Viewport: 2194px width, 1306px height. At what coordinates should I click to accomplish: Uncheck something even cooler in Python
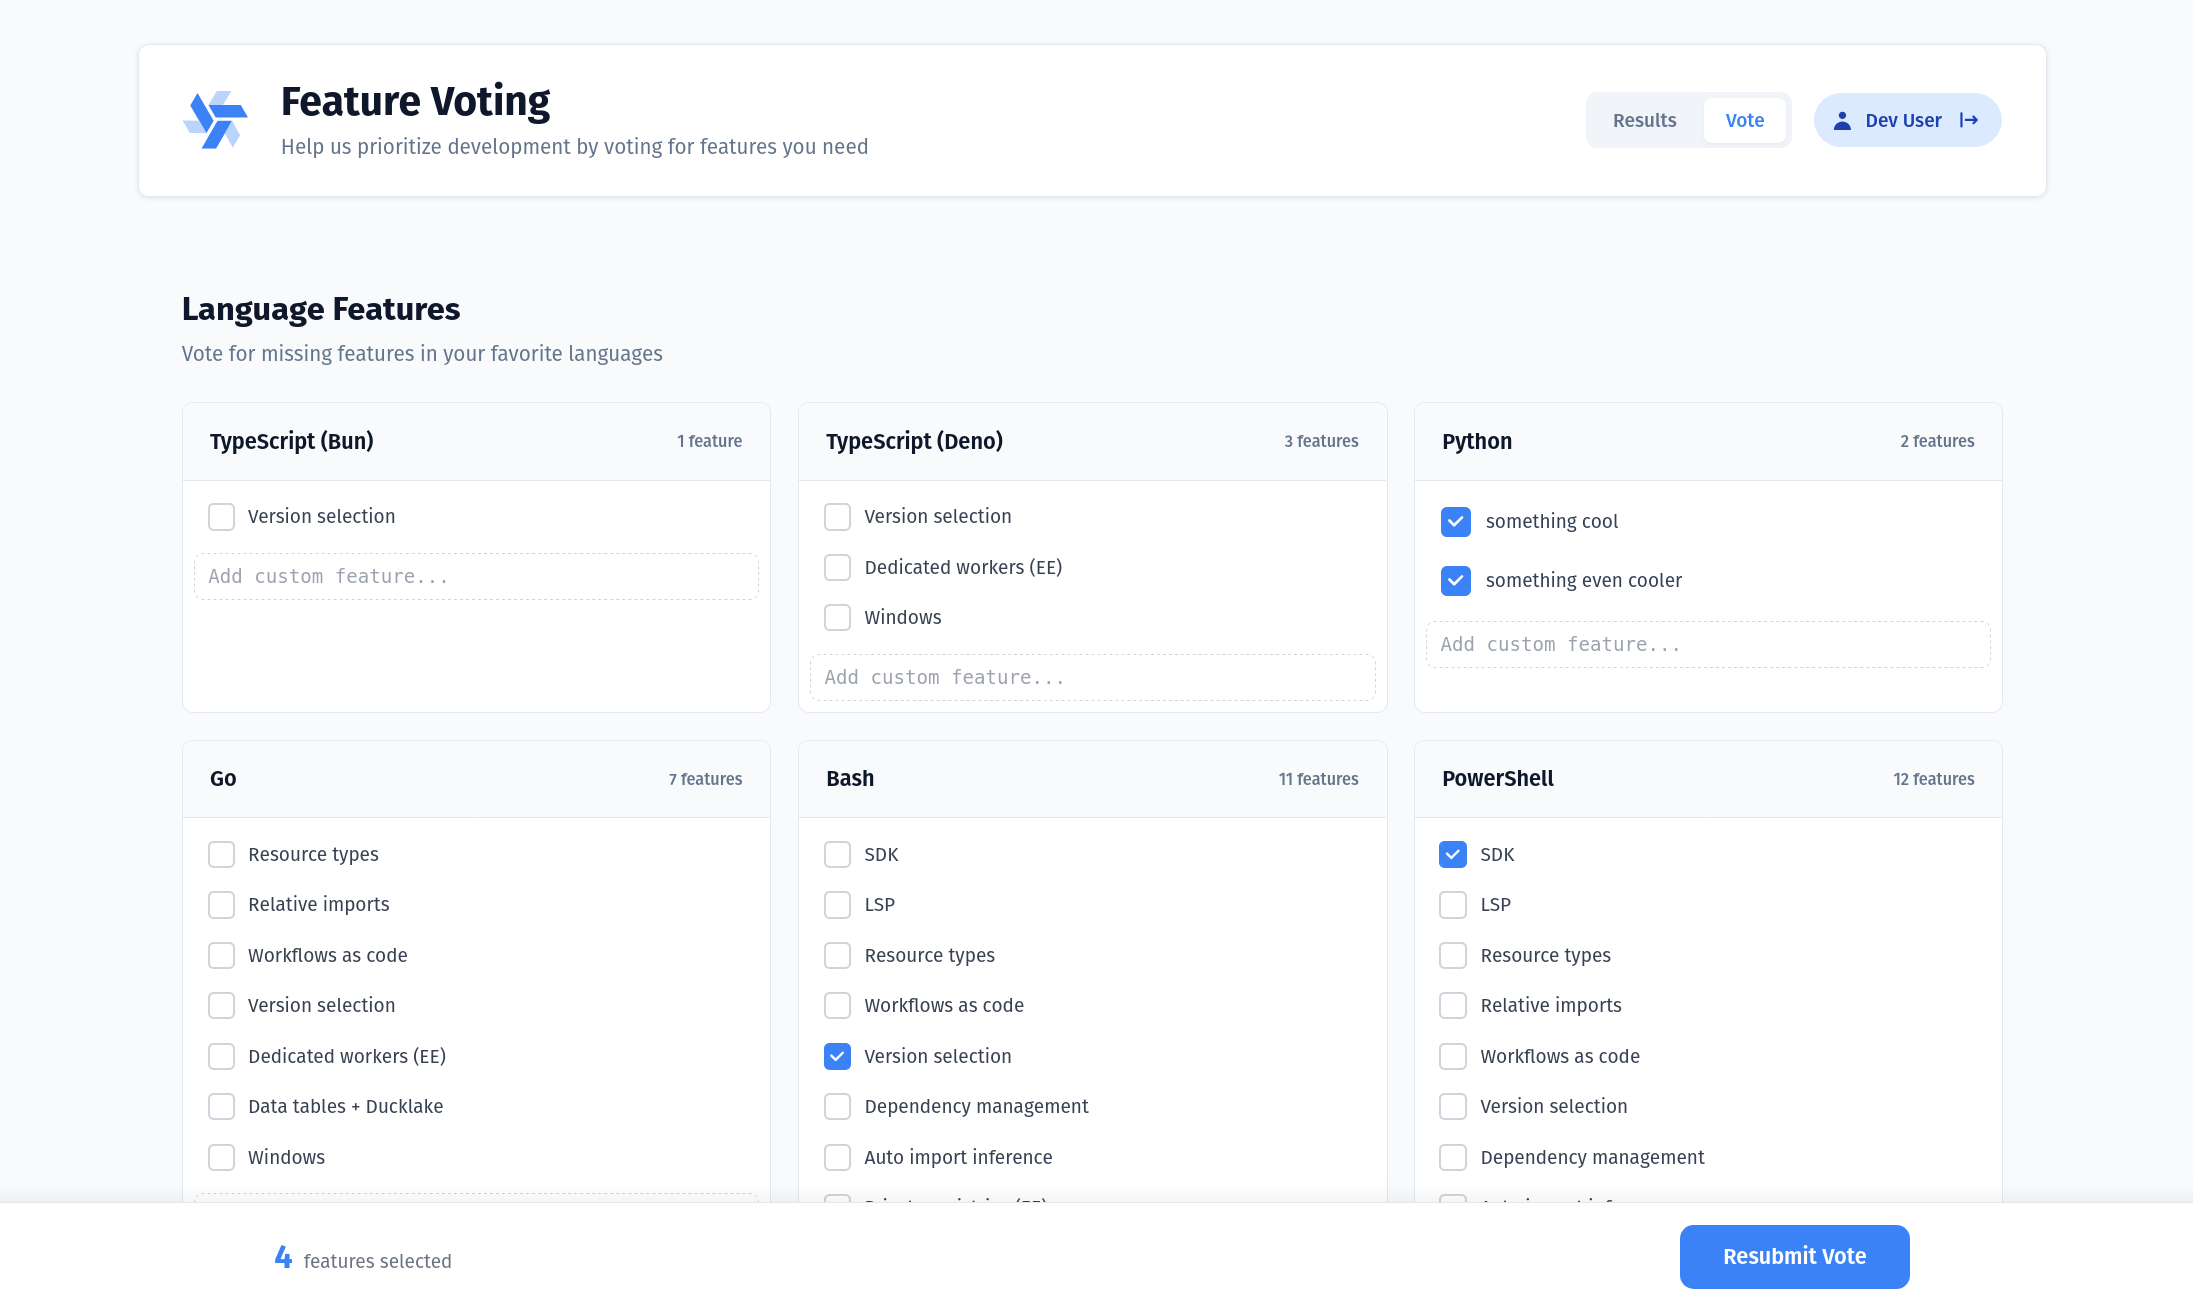pos(1455,581)
